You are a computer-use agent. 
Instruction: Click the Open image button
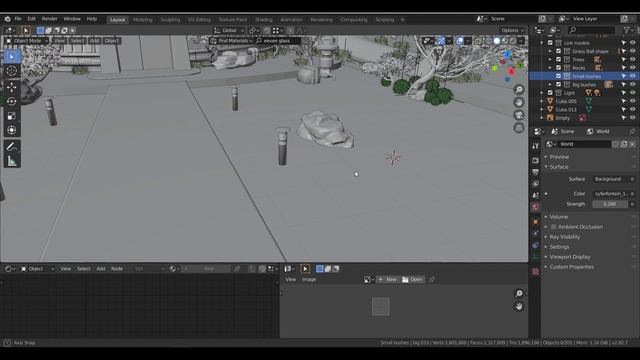pyautogui.click(x=412, y=280)
